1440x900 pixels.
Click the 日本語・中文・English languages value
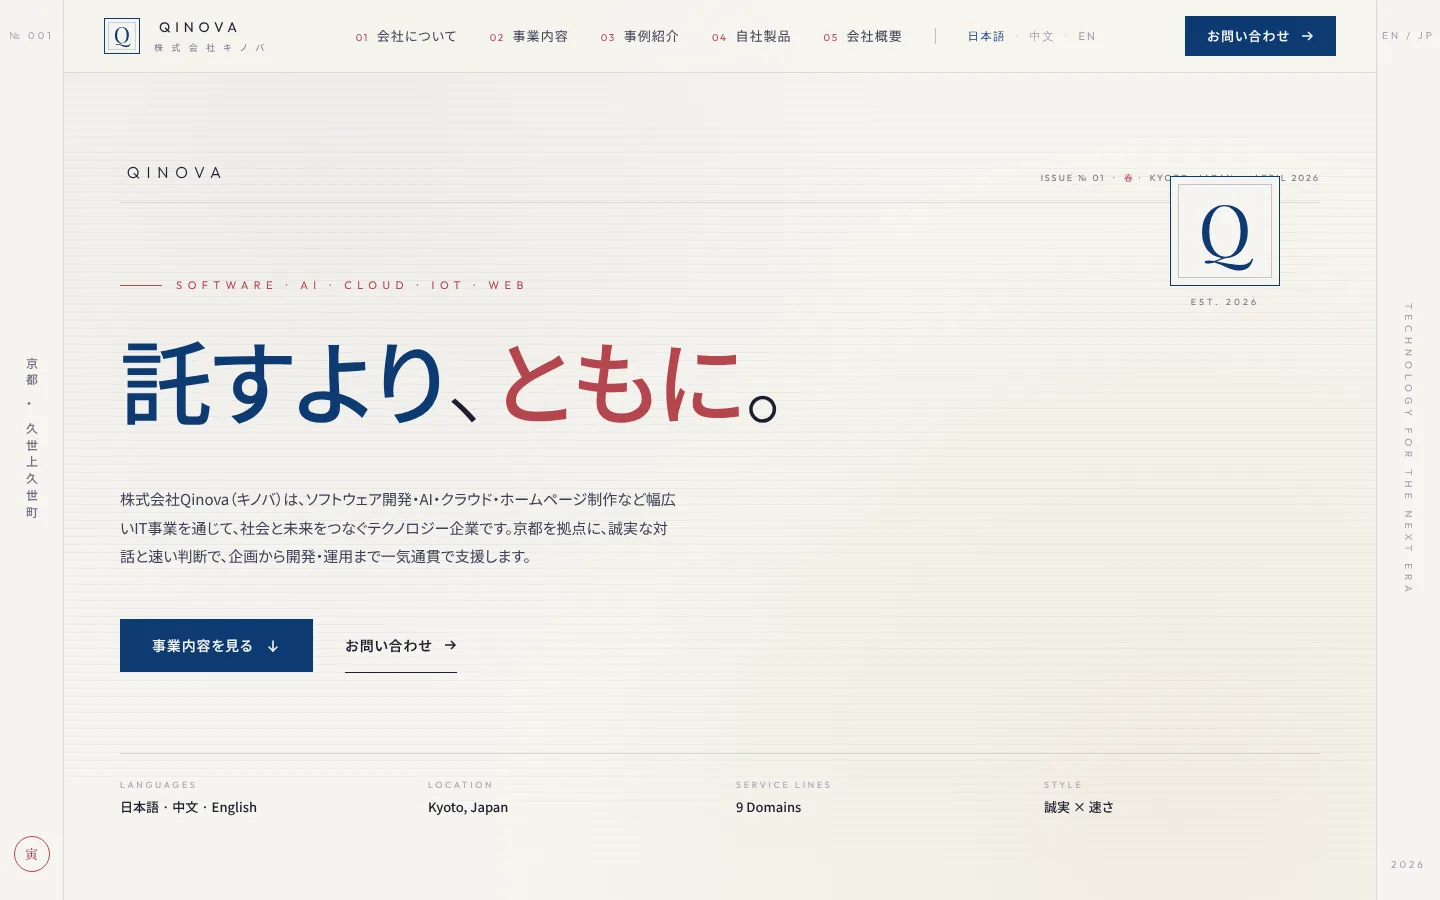tap(188, 807)
